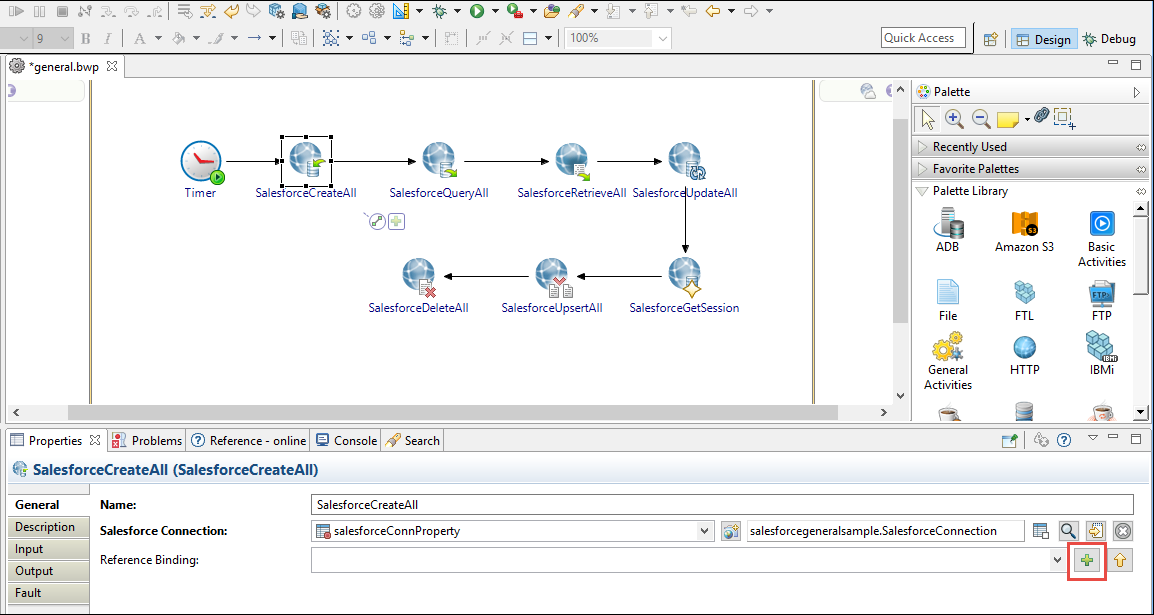Click the palette zoom in magnifier
Image resolution: width=1154 pixels, height=615 pixels.
(955, 118)
